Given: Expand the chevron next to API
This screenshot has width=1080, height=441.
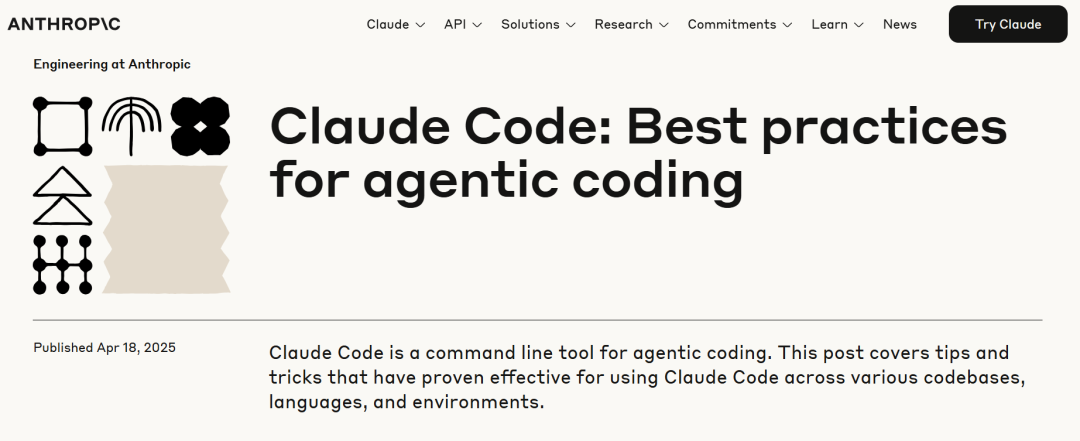Looking at the screenshot, I should pos(477,25).
